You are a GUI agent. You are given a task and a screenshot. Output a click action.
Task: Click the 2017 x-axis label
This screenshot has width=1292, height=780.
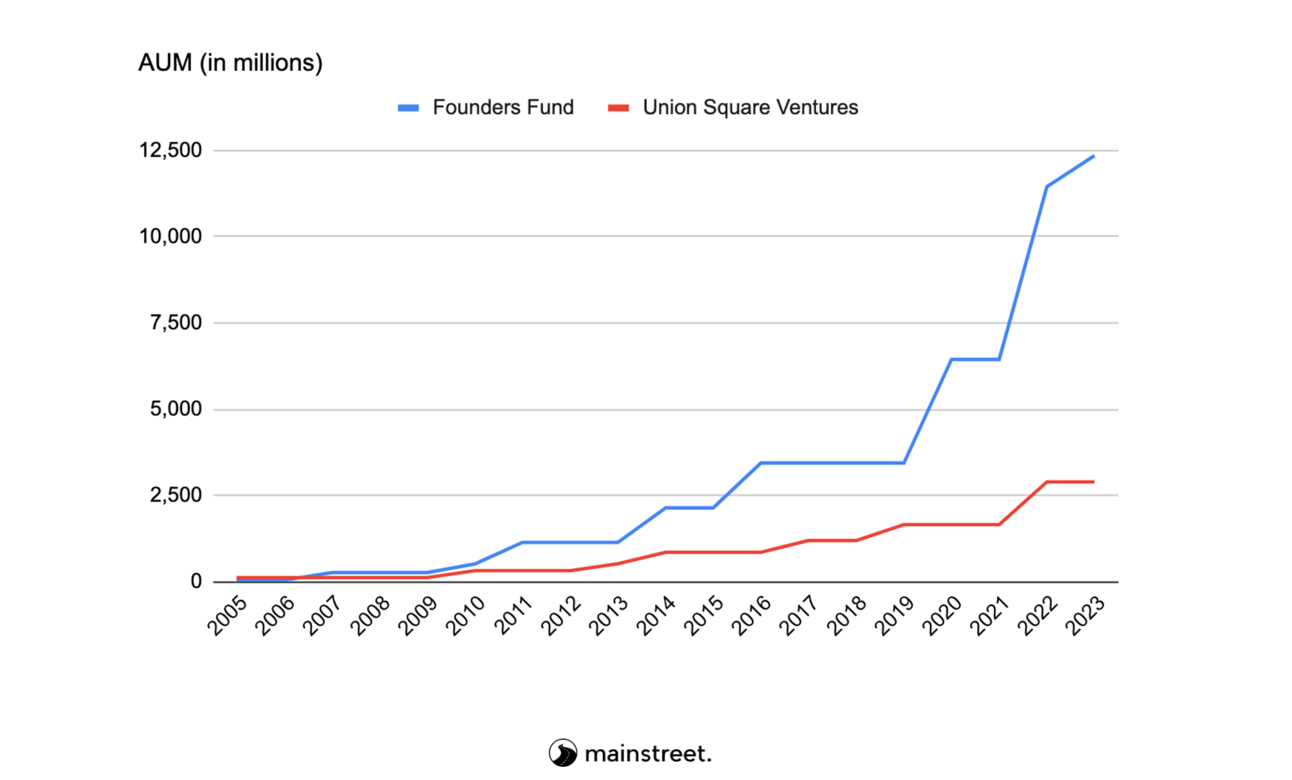pos(800,614)
